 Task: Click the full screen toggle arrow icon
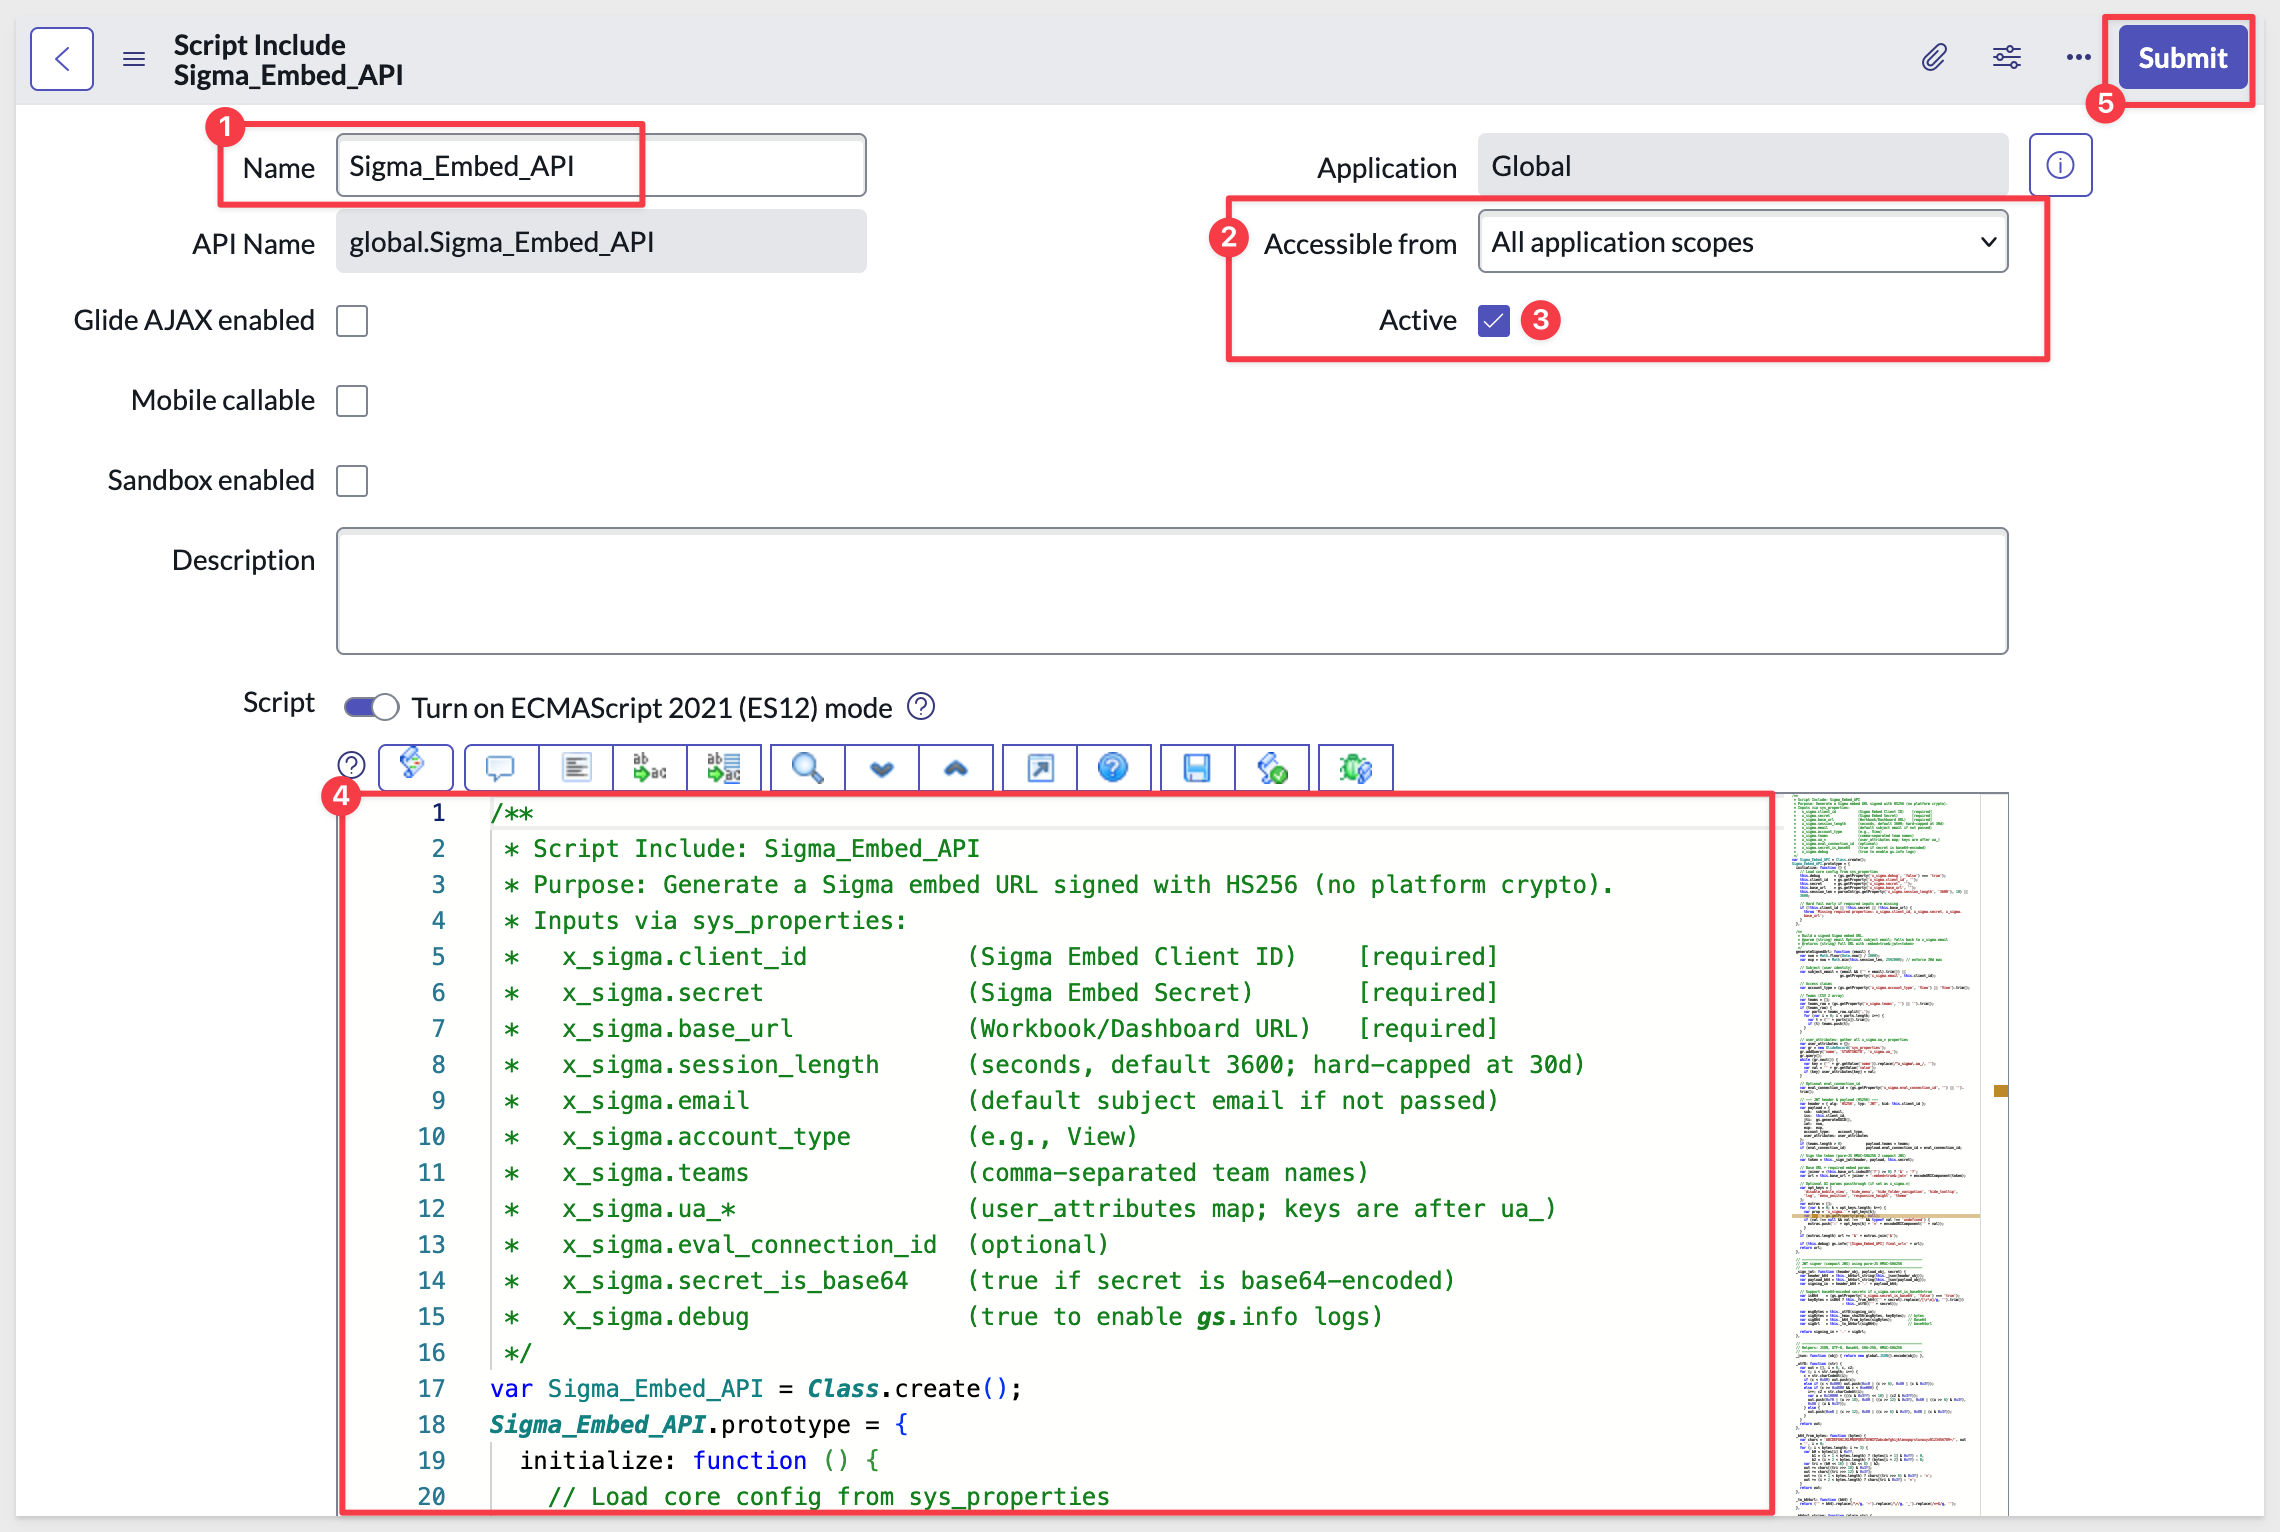[x=1040, y=768]
